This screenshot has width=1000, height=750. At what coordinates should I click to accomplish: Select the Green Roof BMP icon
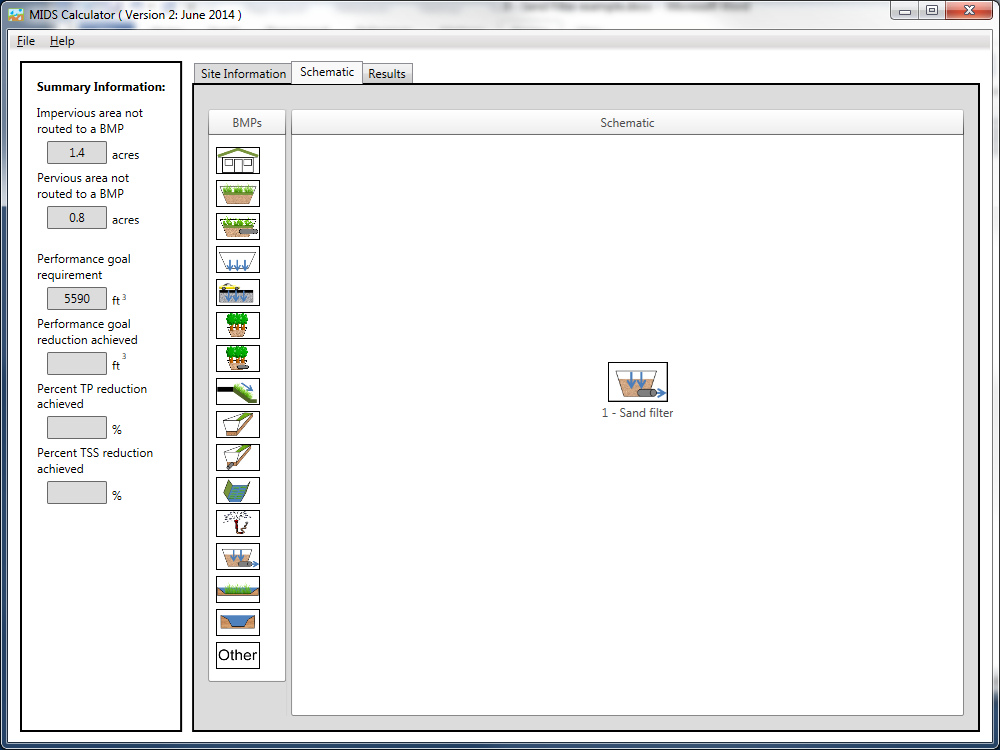[x=237, y=160]
